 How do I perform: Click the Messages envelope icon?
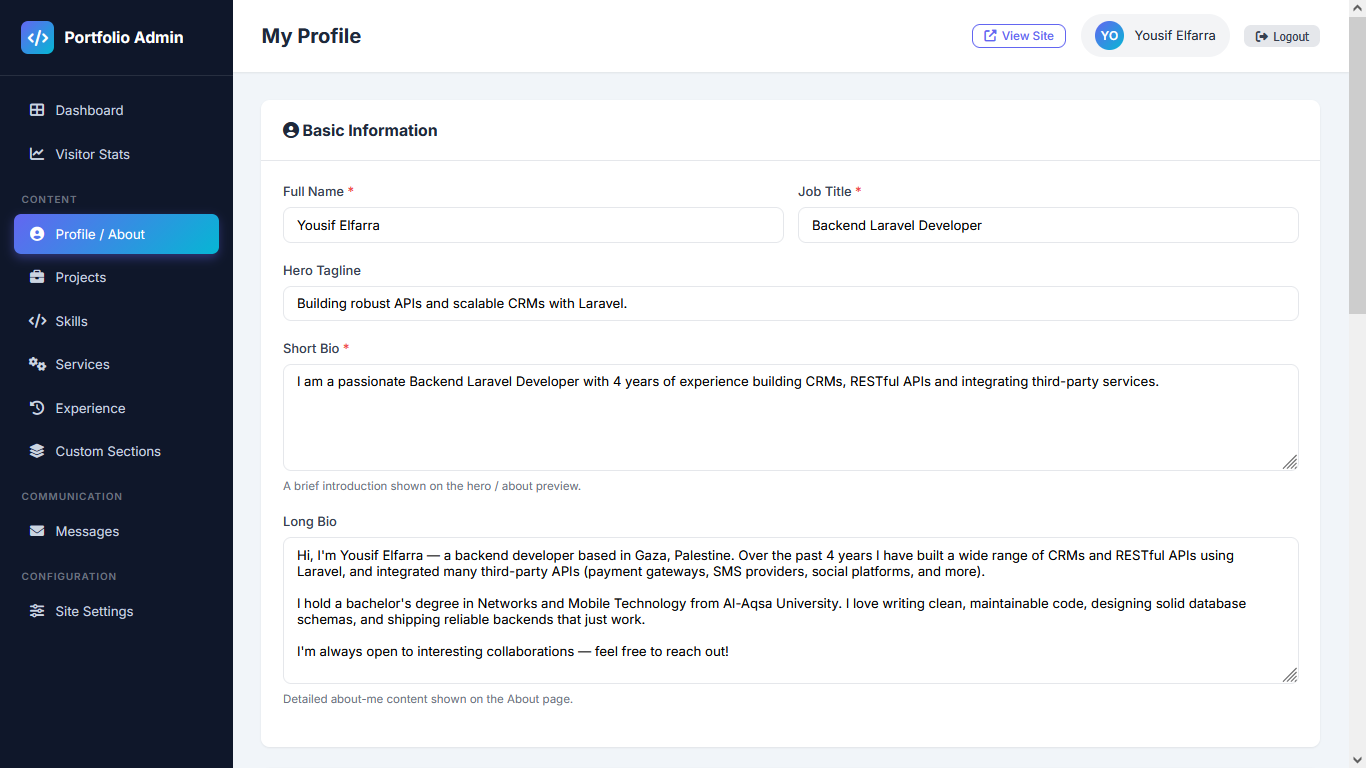point(37,531)
